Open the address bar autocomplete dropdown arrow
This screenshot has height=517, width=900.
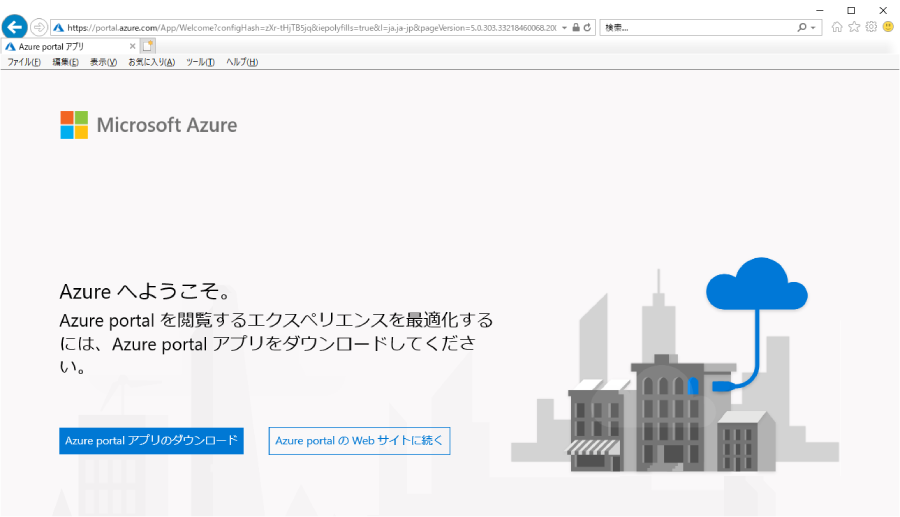tap(565, 28)
